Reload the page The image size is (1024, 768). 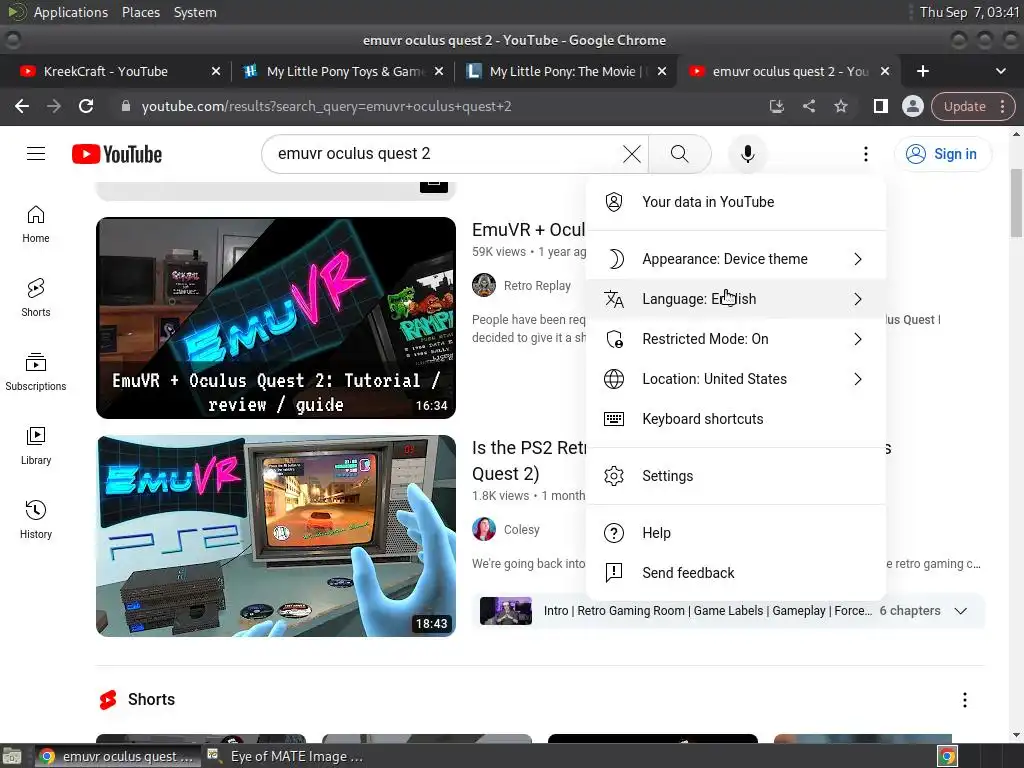click(x=86, y=106)
